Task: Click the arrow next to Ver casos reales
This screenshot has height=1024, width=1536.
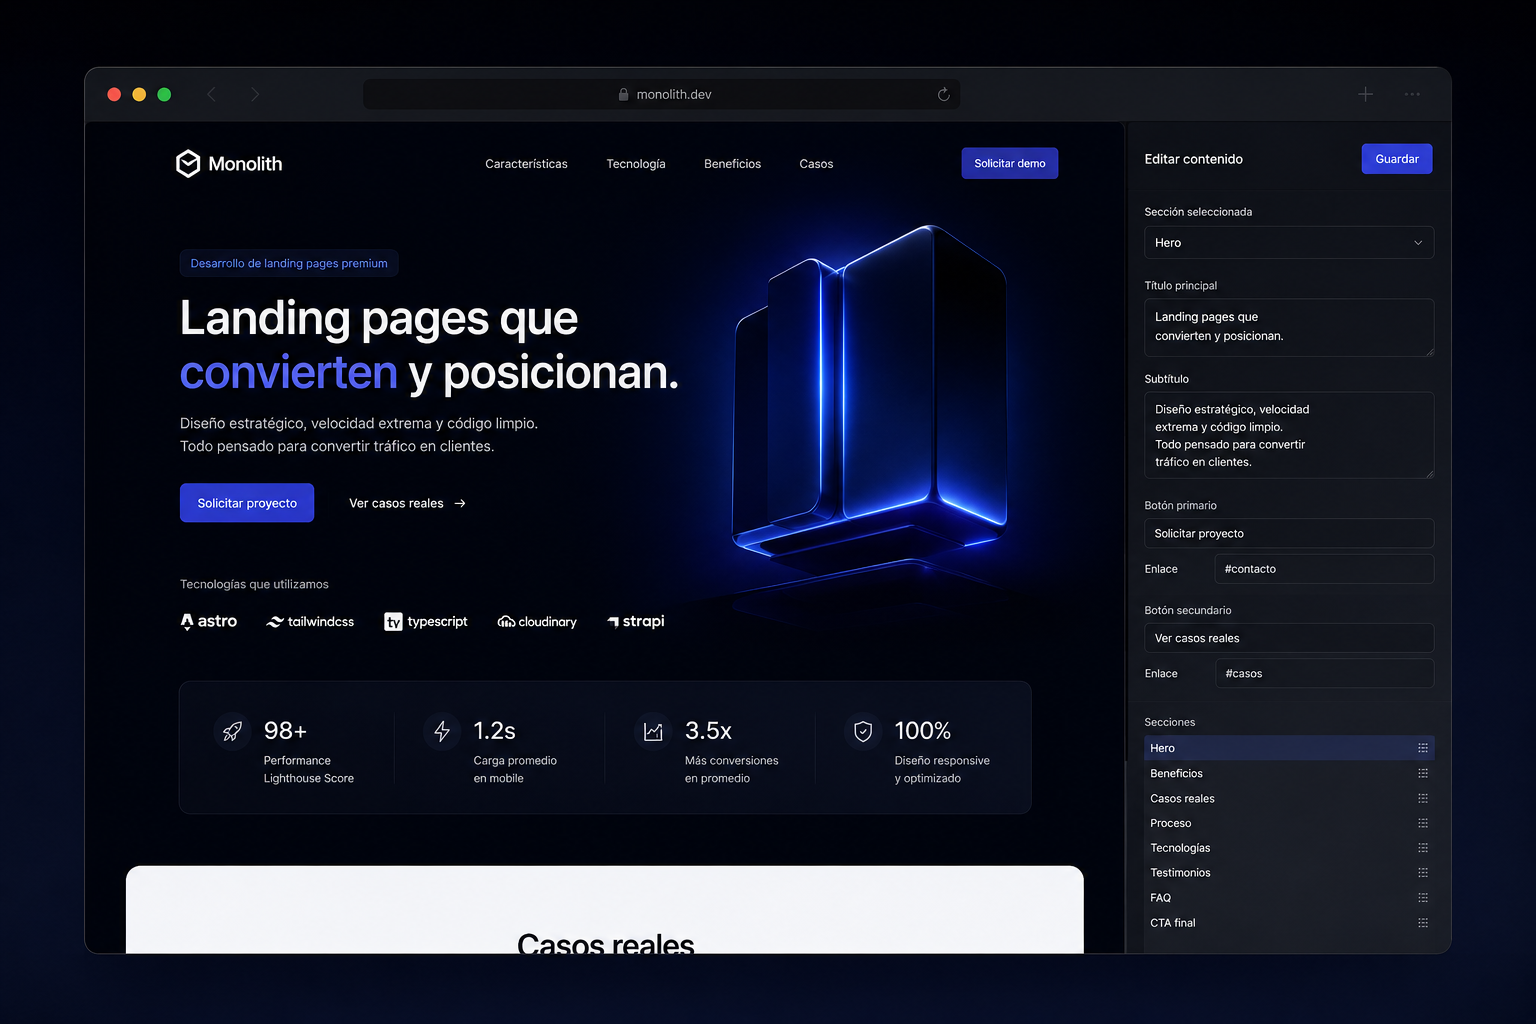Action: 460,503
